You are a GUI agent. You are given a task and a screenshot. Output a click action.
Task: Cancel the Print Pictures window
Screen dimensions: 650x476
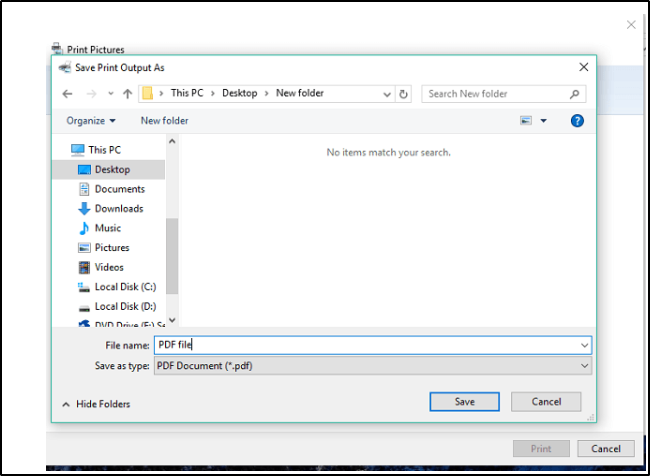pyautogui.click(x=606, y=449)
